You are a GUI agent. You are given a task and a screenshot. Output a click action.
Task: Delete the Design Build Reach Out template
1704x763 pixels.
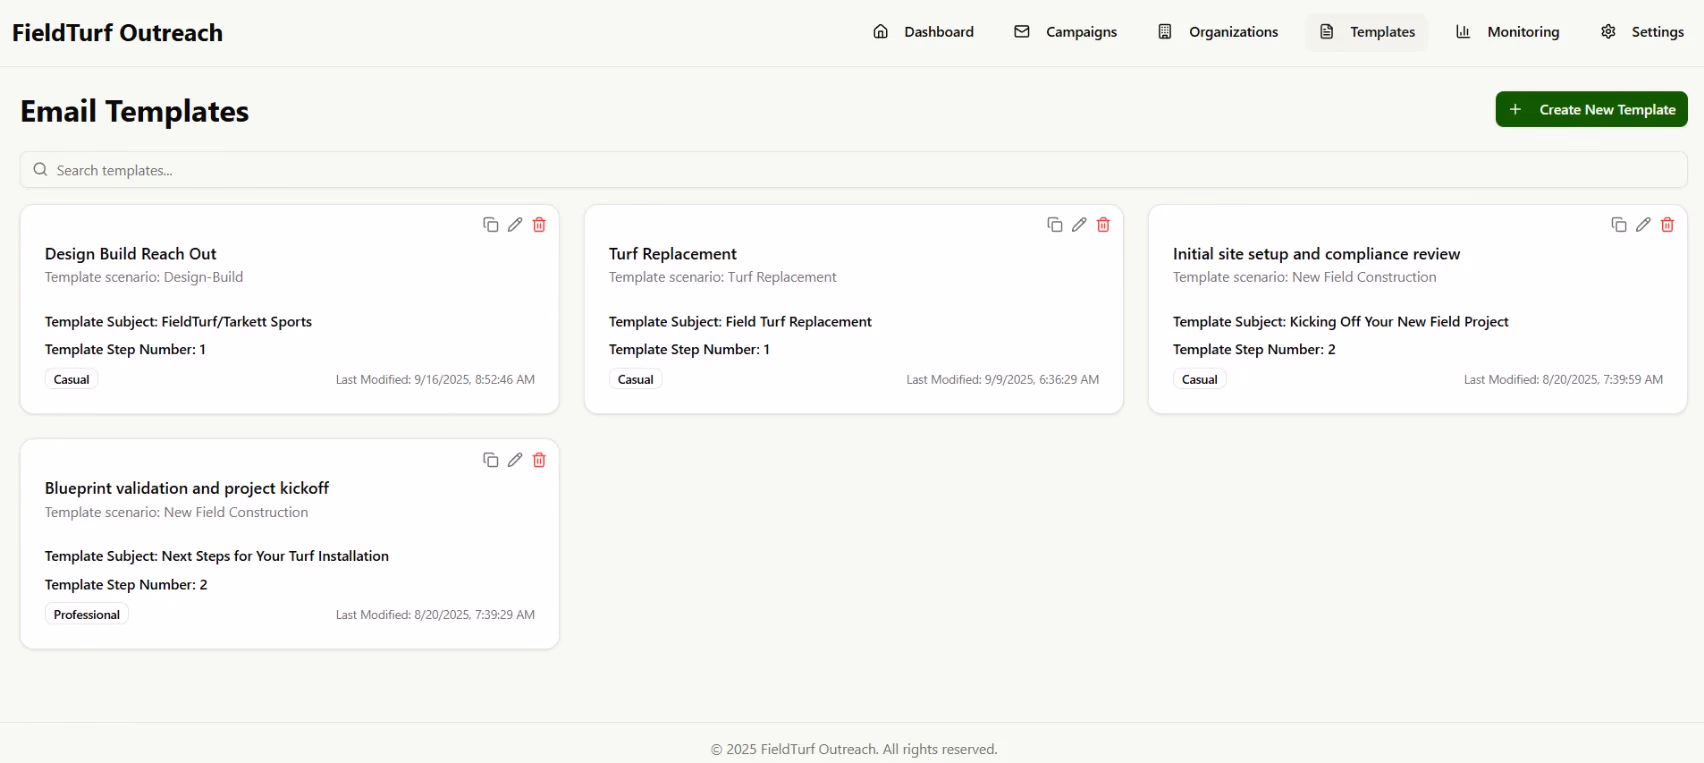pos(539,225)
